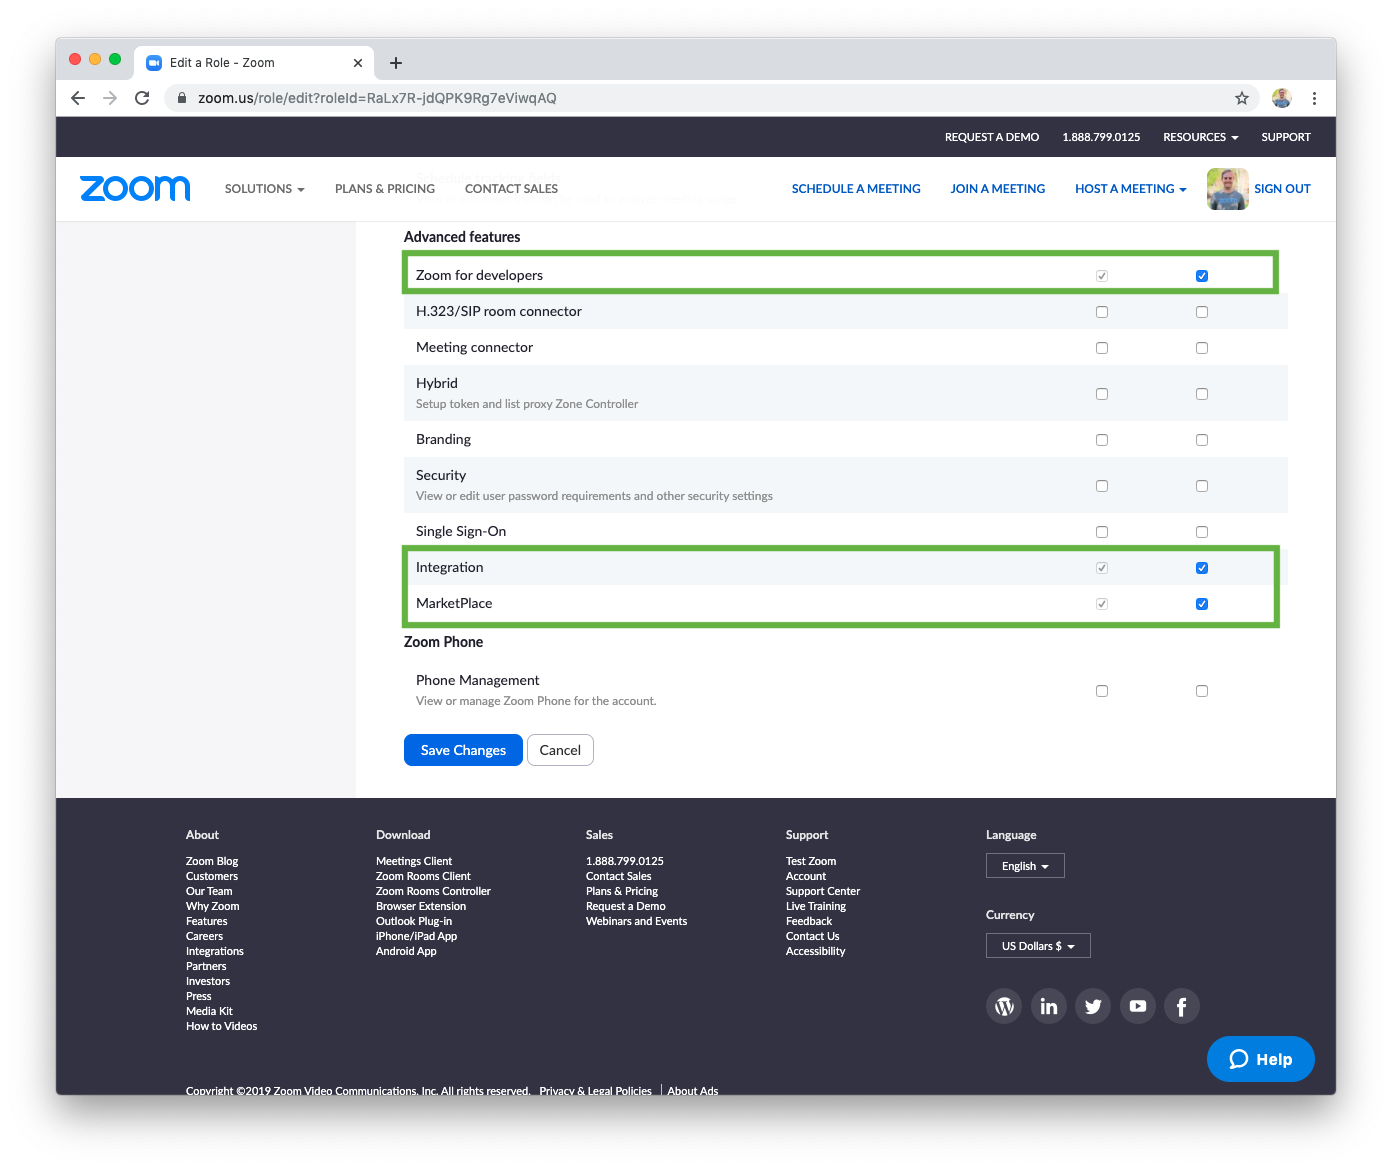Open the Facebook icon in the footer
The width and height of the screenshot is (1392, 1169).
1182,1006
